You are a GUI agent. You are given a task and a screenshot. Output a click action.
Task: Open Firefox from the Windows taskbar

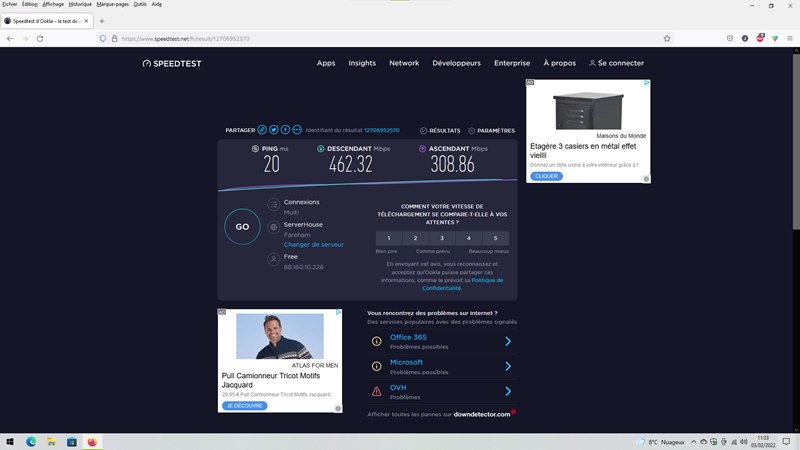click(x=92, y=441)
